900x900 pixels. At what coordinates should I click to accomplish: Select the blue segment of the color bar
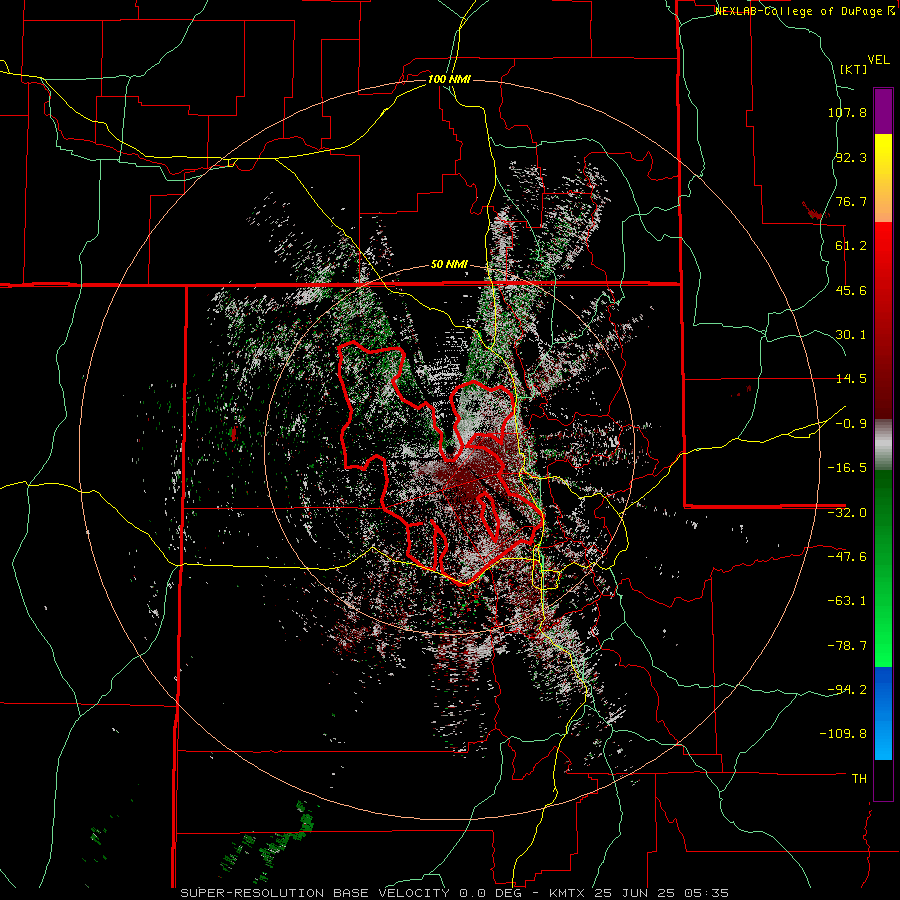pyautogui.click(x=883, y=713)
